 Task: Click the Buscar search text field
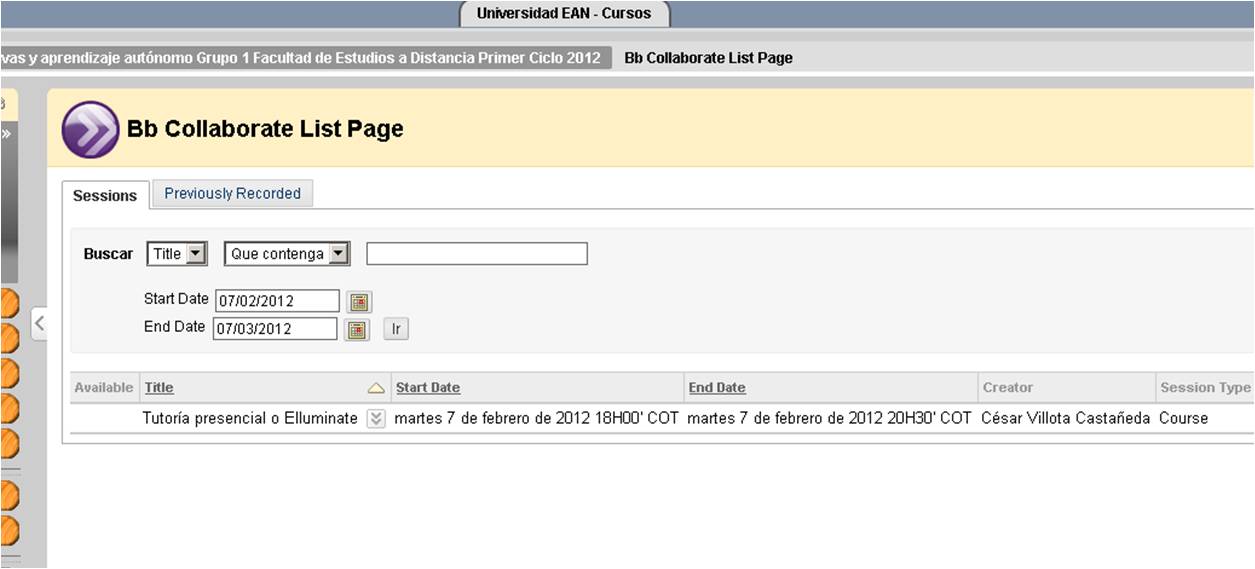coord(476,254)
